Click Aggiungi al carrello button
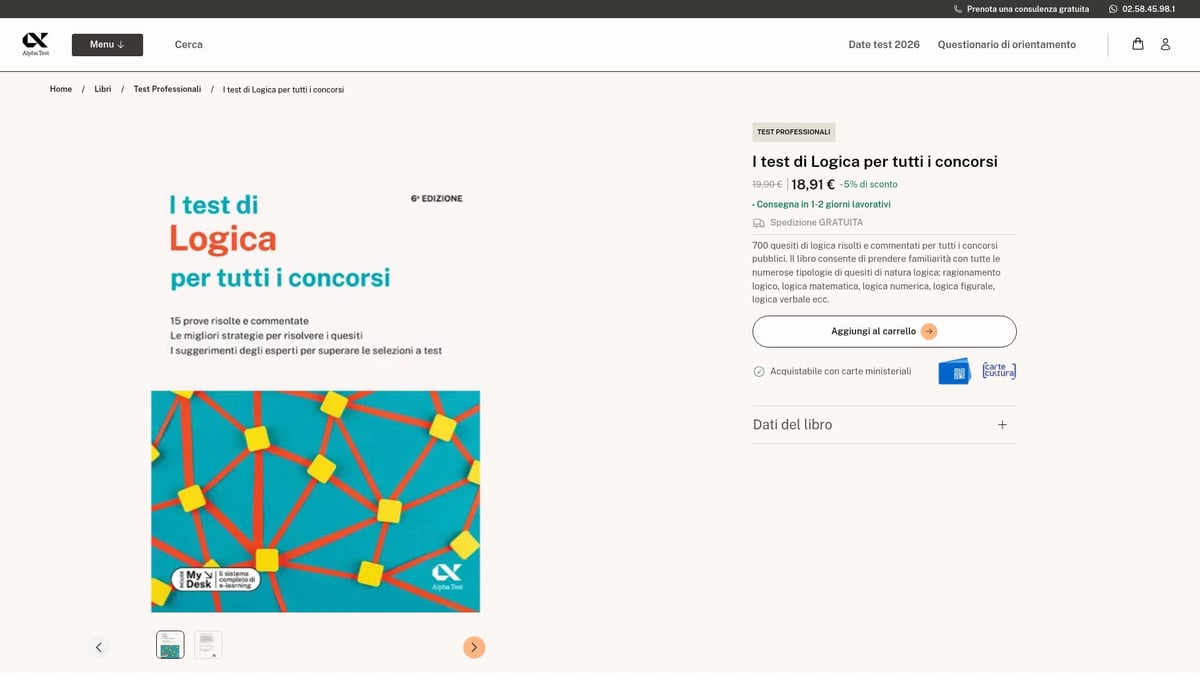 pos(884,331)
